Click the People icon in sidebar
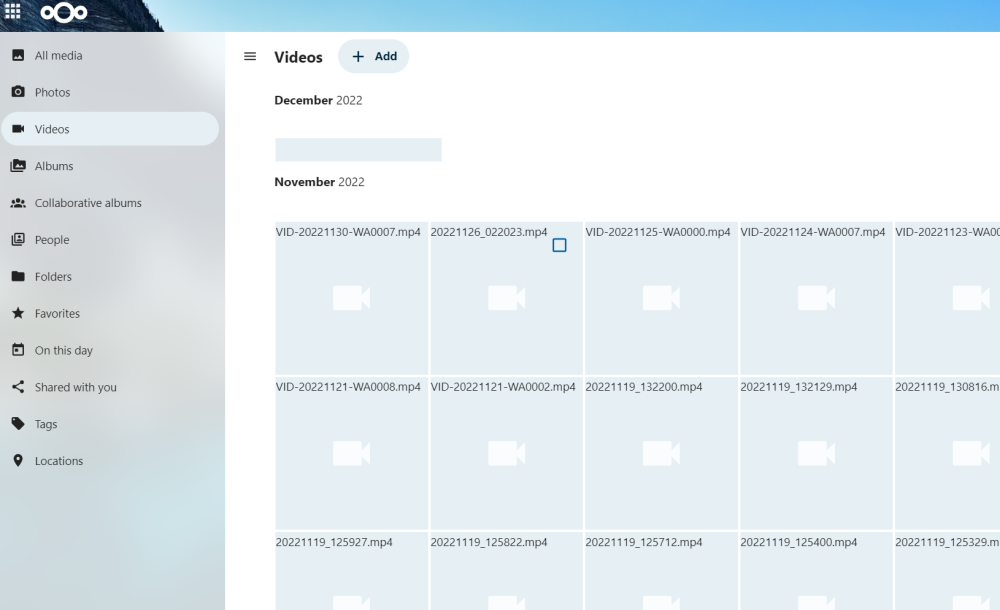Screen dimensions: 1000x610 (18, 239)
